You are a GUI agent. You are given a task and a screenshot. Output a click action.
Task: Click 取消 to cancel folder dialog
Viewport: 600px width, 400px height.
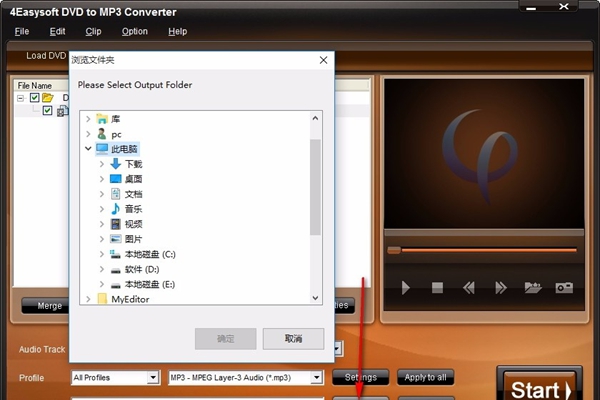pos(293,339)
